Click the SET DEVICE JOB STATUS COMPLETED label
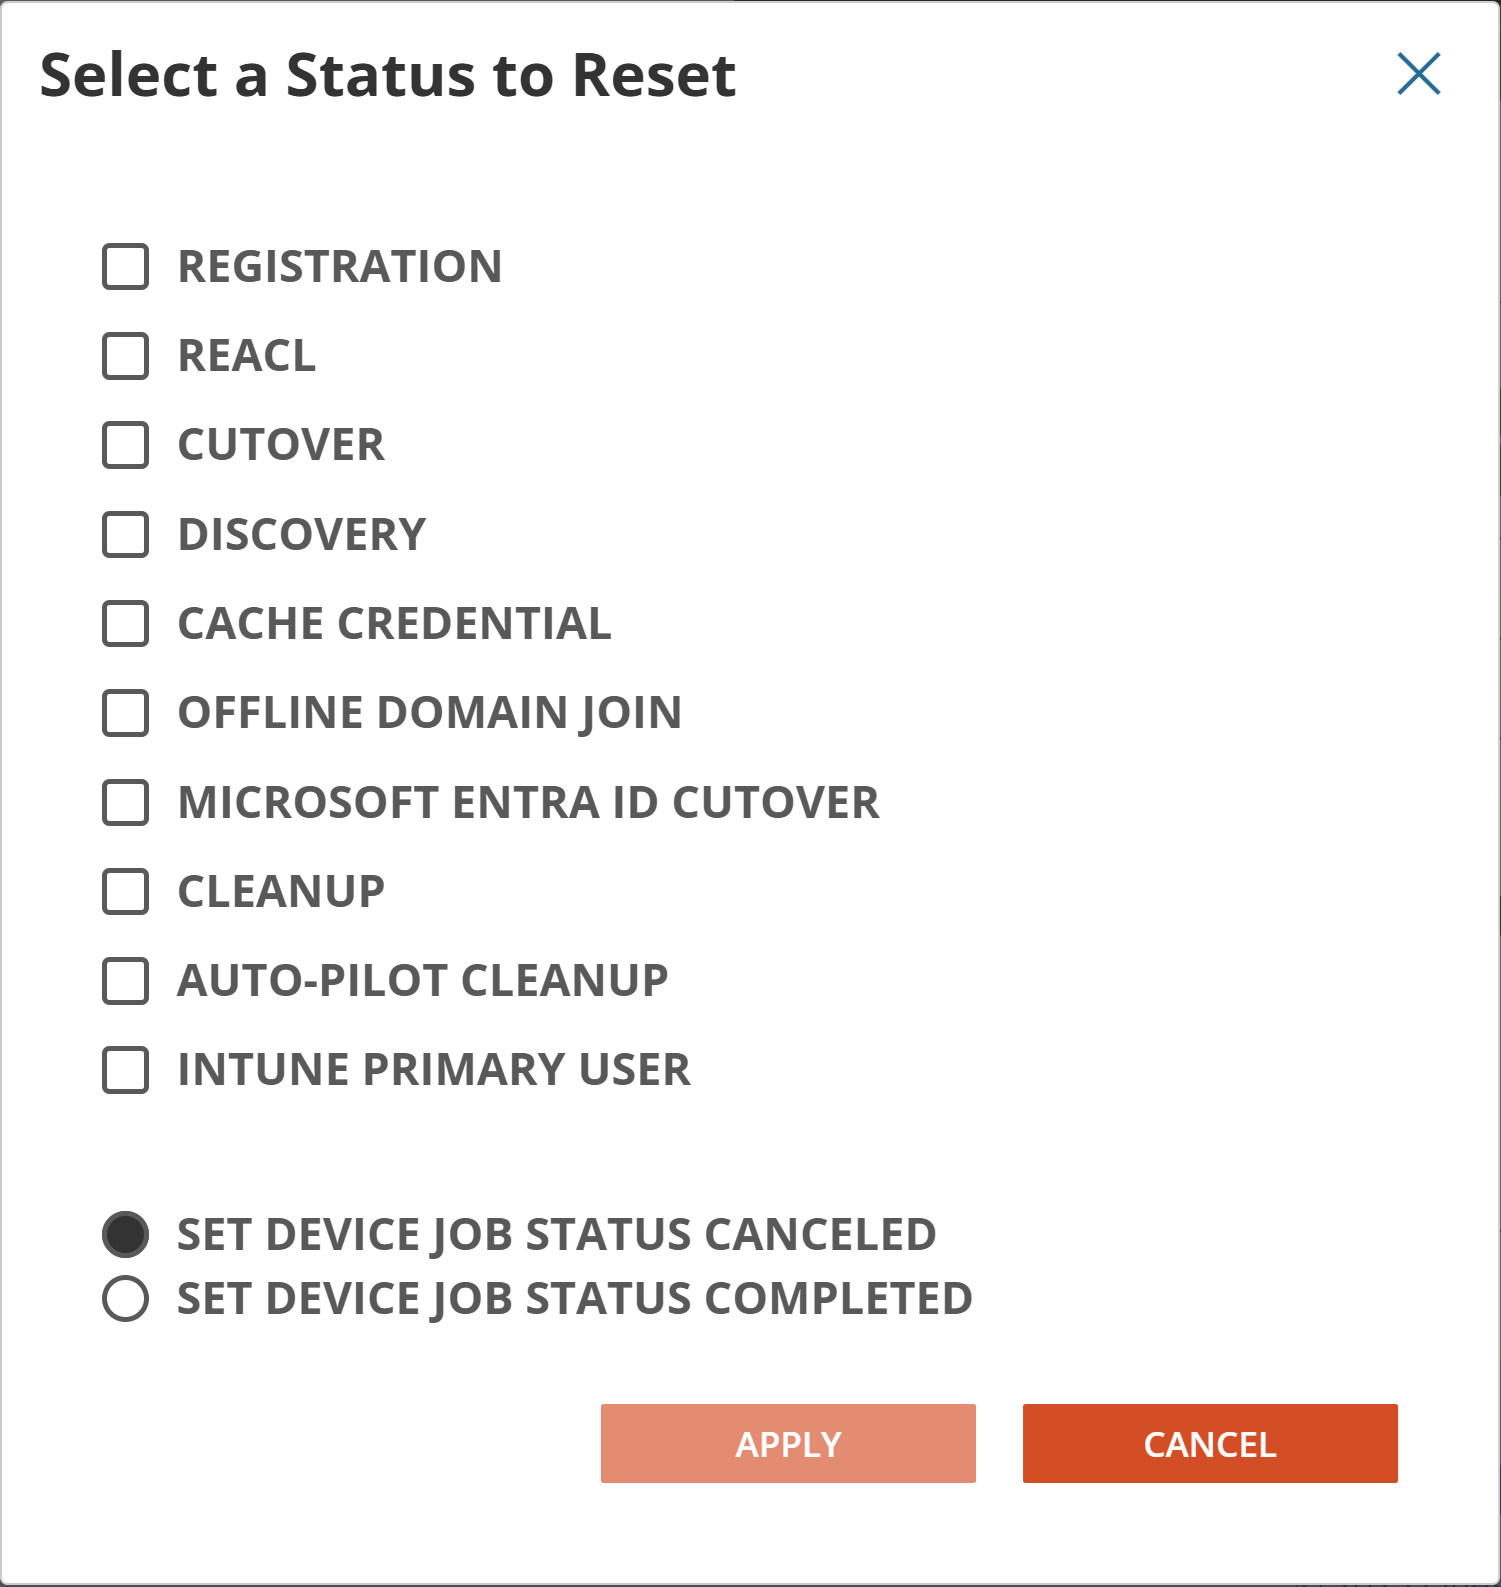The width and height of the screenshot is (1501, 1587). 572,1299
